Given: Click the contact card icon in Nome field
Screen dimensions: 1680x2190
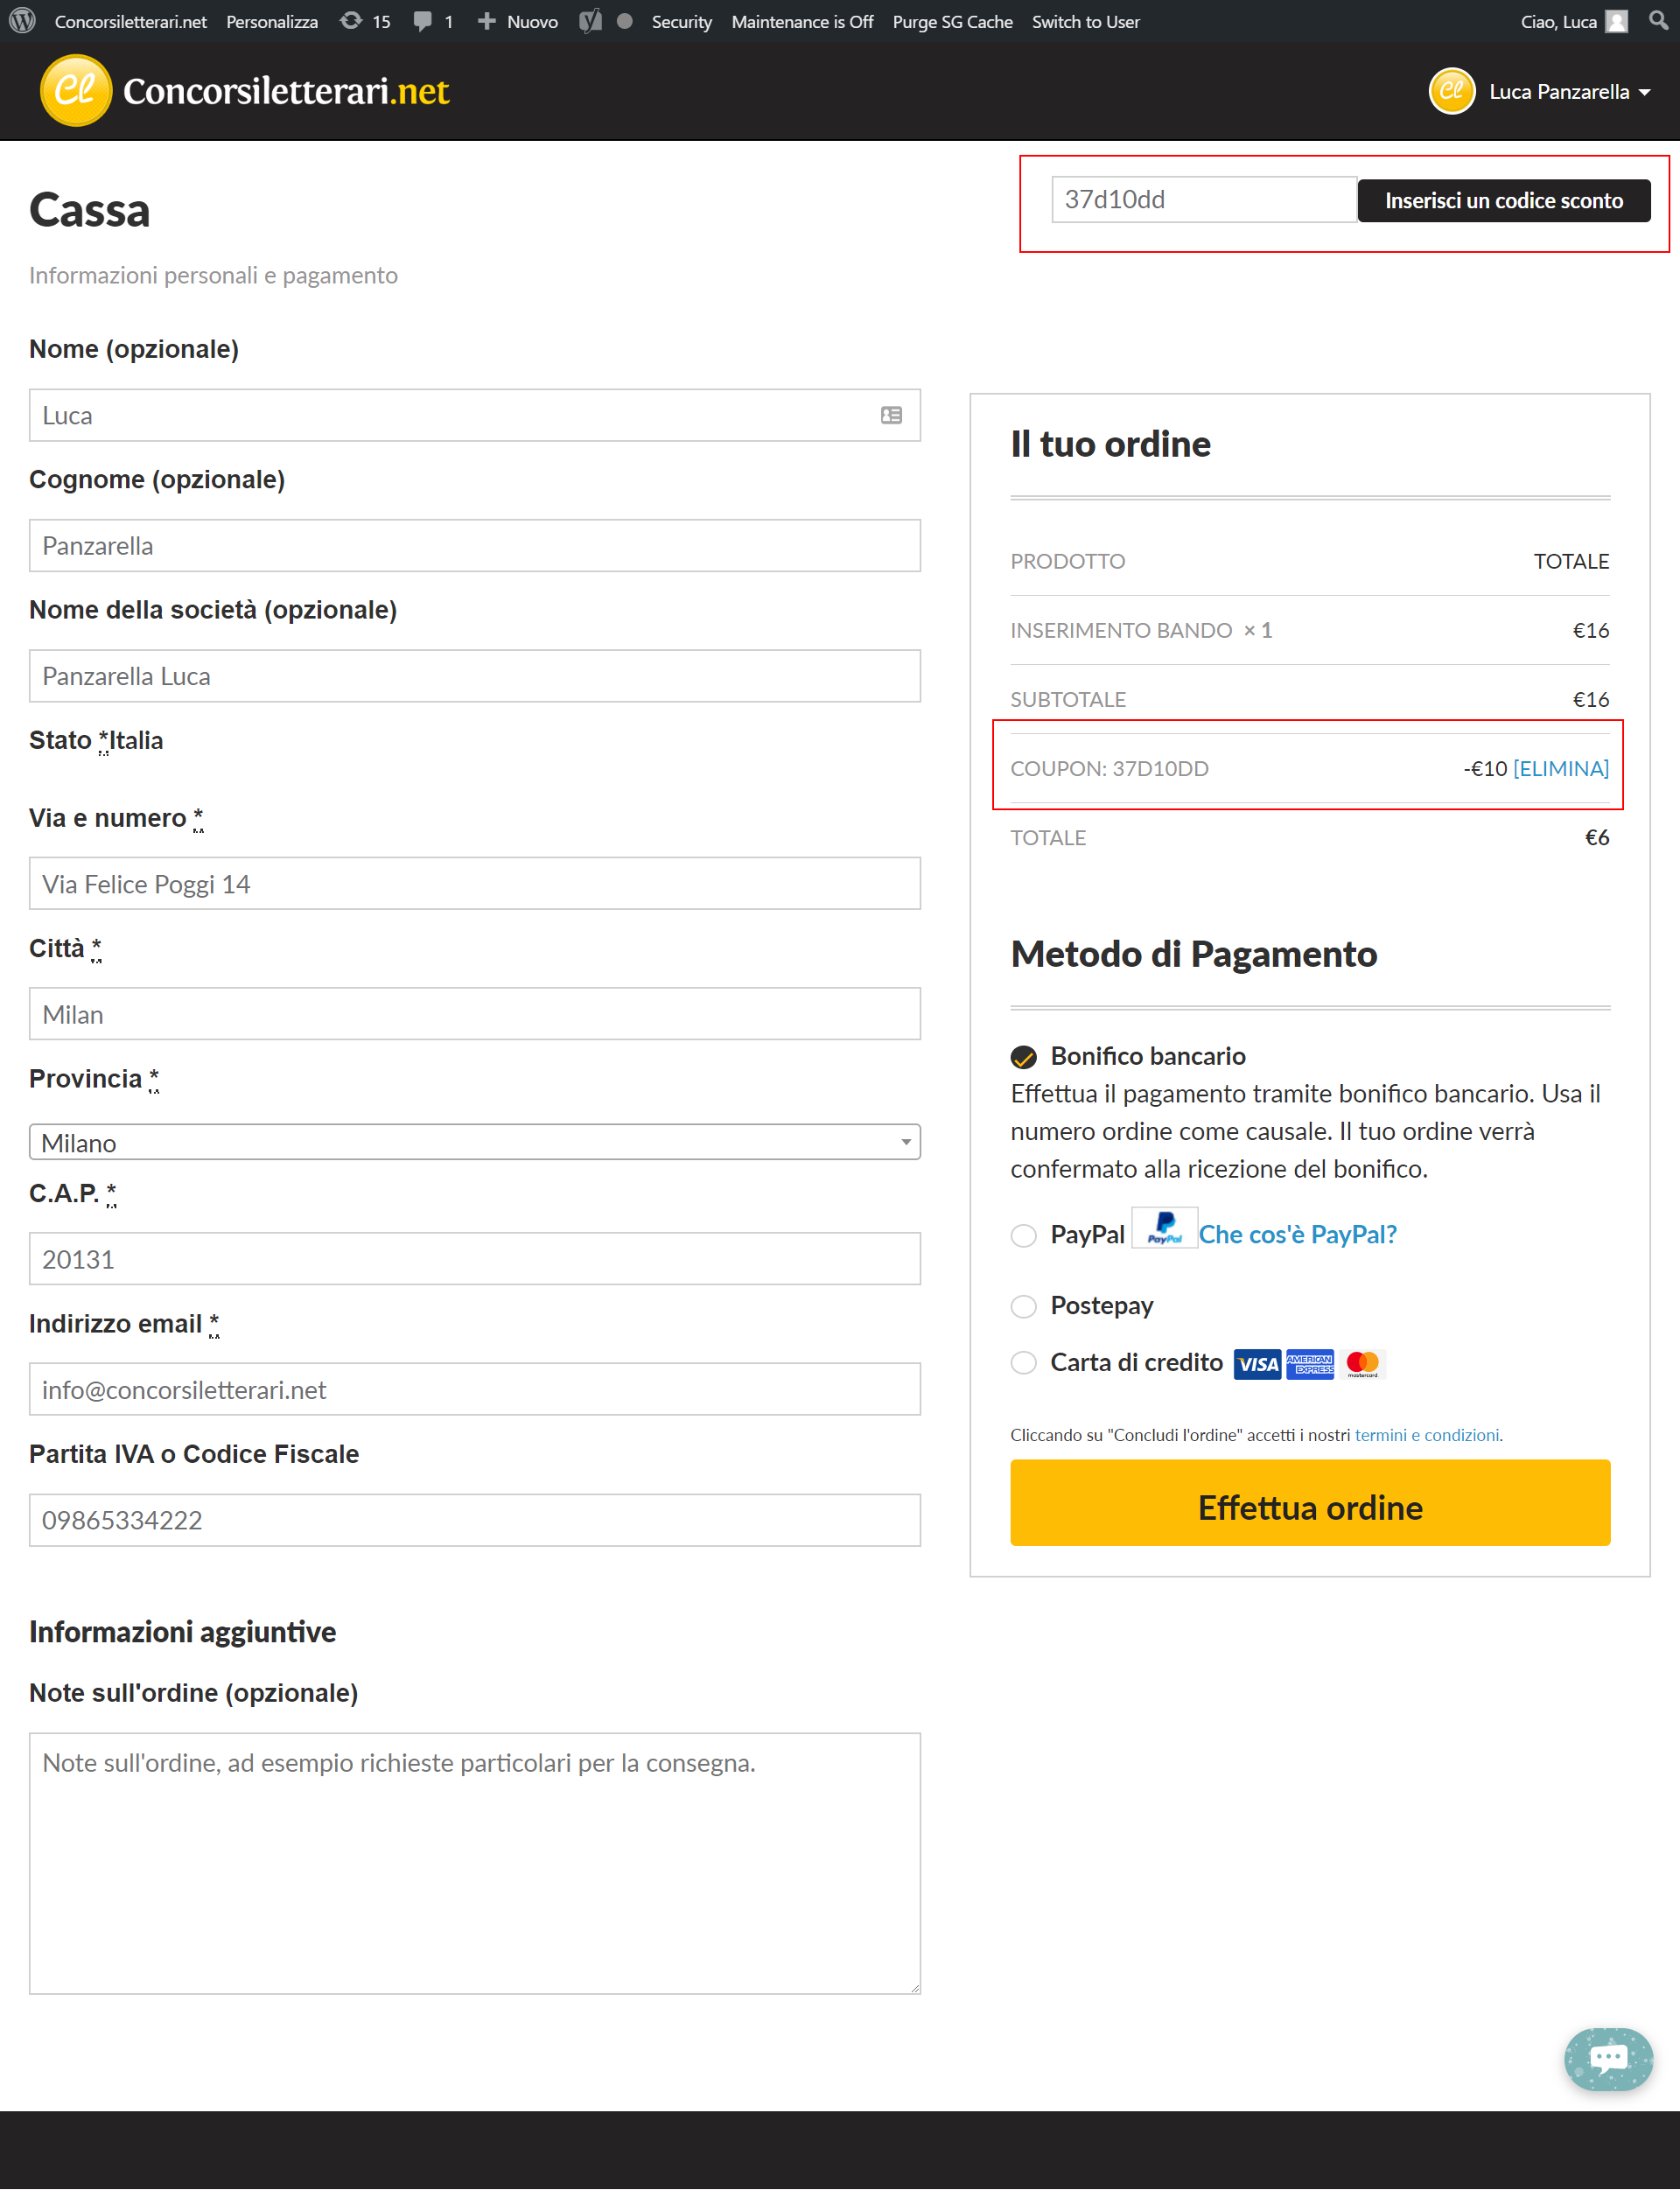Looking at the screenshot, I should point(891,415).
